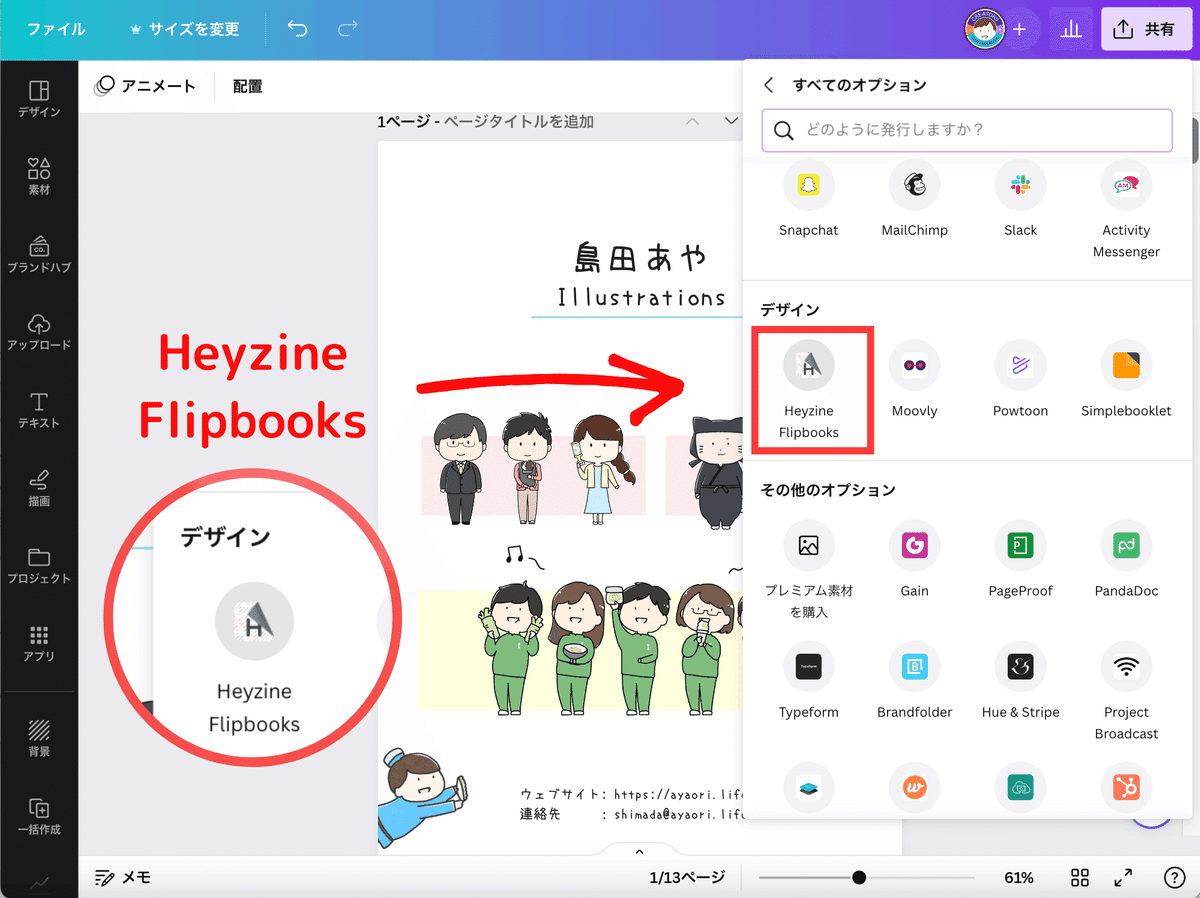1200x898 pixels.
Task: Go back from すべてのオプション panel
Action: 768,85
